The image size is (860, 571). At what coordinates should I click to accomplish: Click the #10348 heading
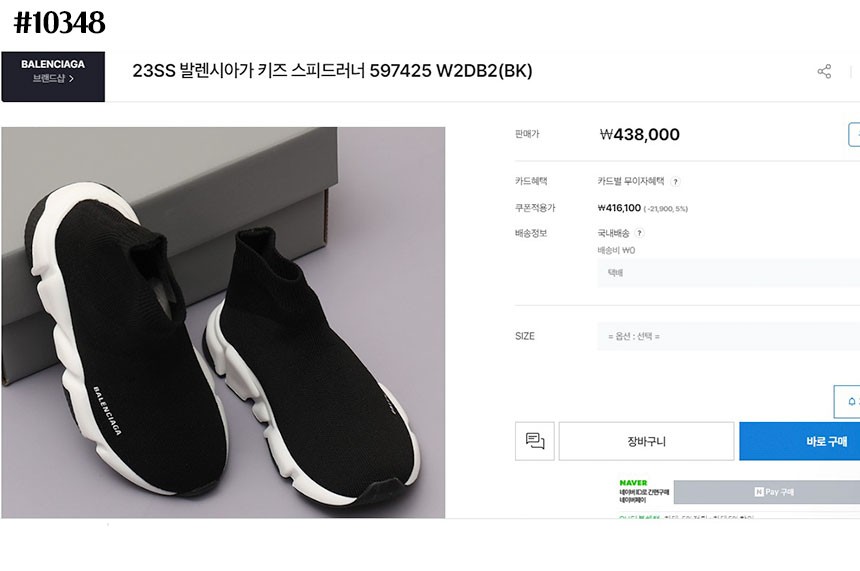60,22
